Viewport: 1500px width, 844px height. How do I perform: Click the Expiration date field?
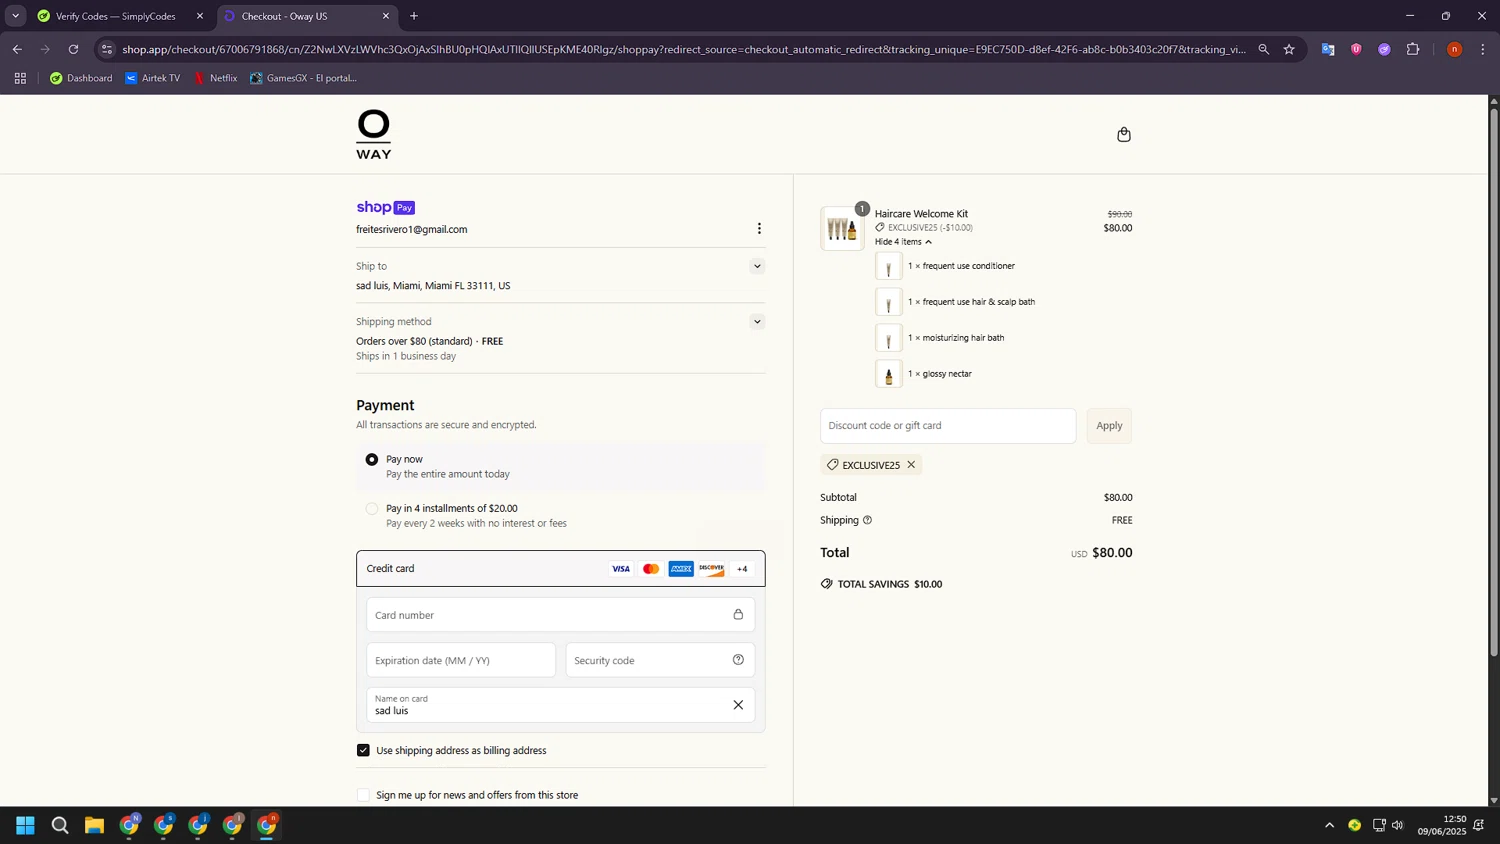click(x=461, y=660)
